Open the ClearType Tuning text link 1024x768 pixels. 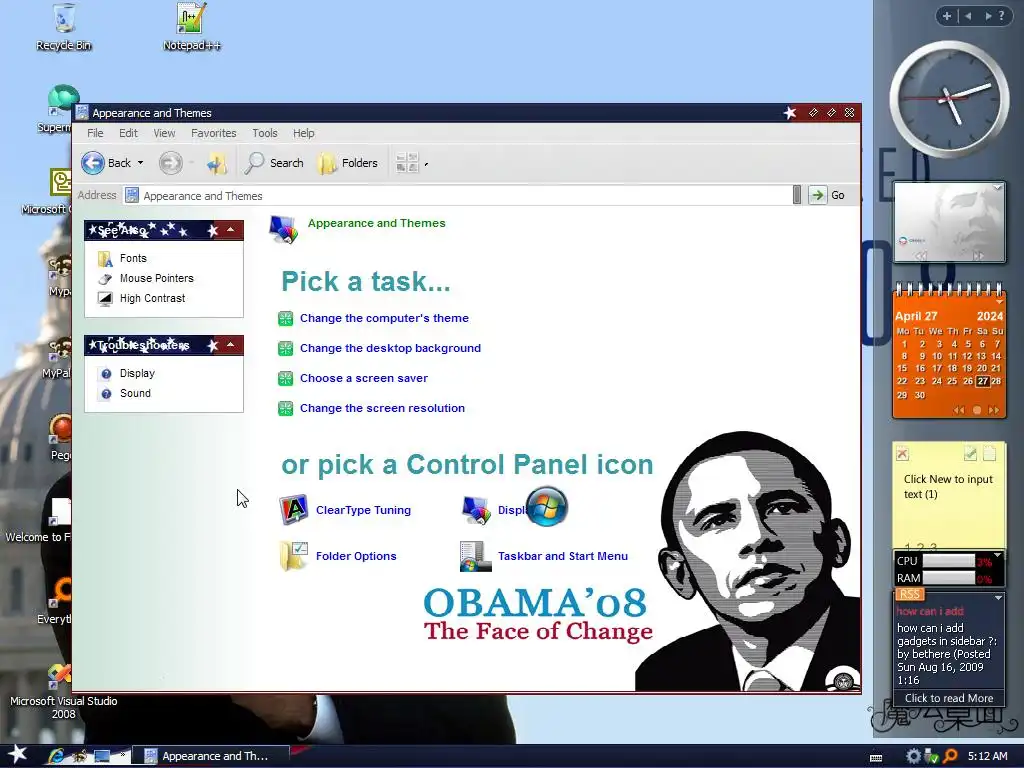363,510
